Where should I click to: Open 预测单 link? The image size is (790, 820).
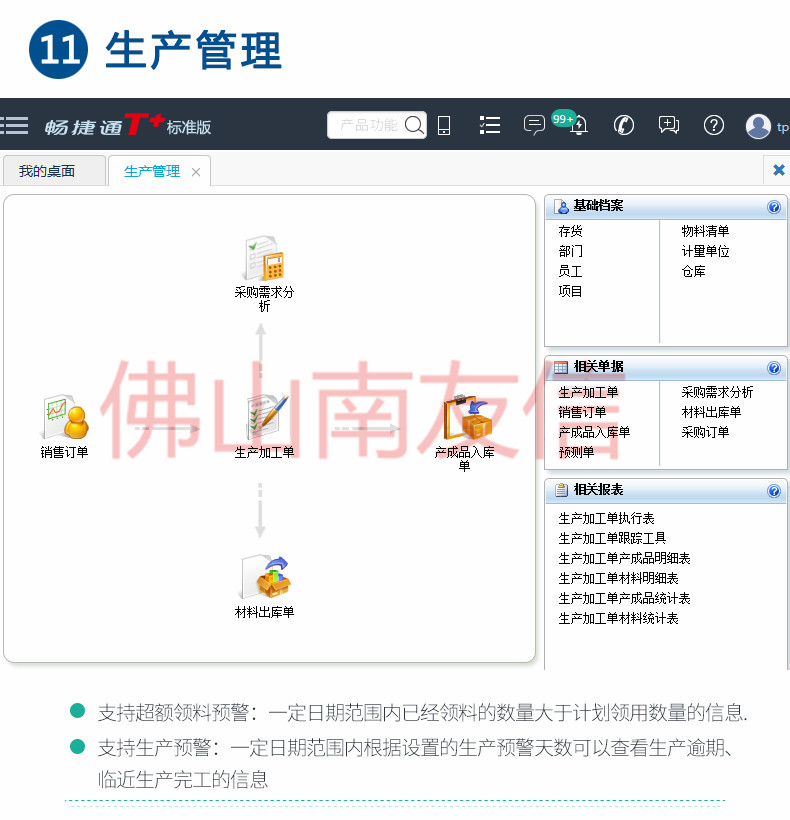pyautogui.click(x=576, y=452)
